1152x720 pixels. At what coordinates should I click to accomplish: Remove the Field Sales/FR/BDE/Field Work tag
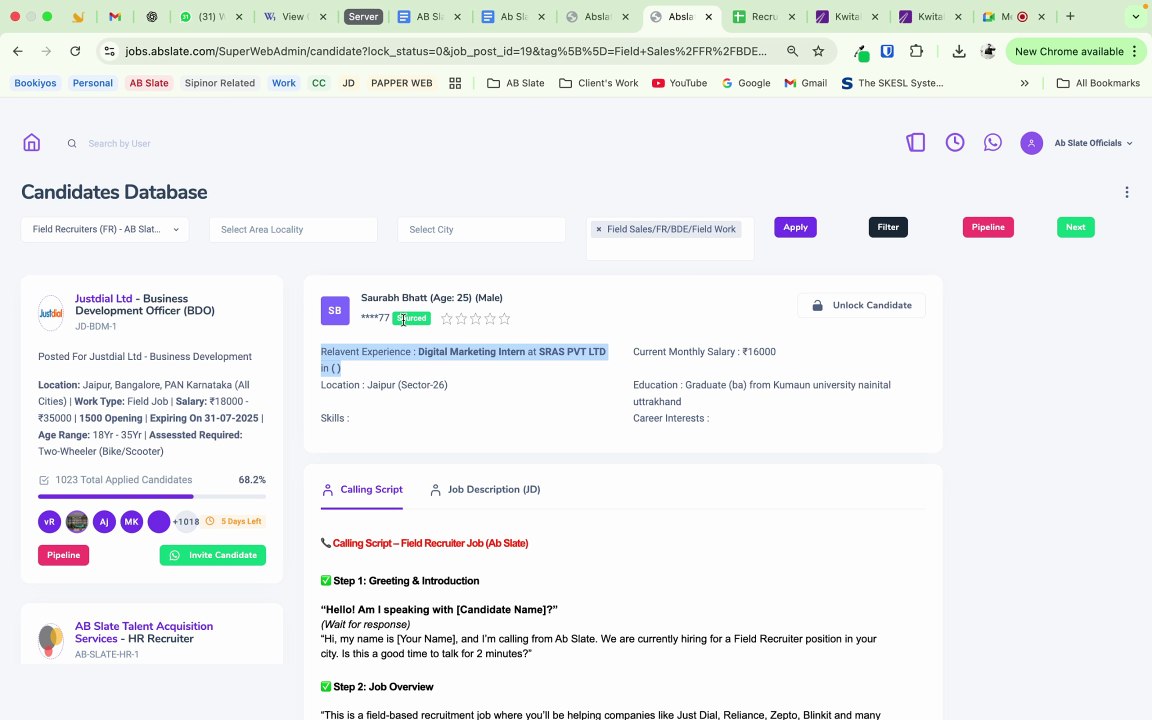(x=599, y=229)
